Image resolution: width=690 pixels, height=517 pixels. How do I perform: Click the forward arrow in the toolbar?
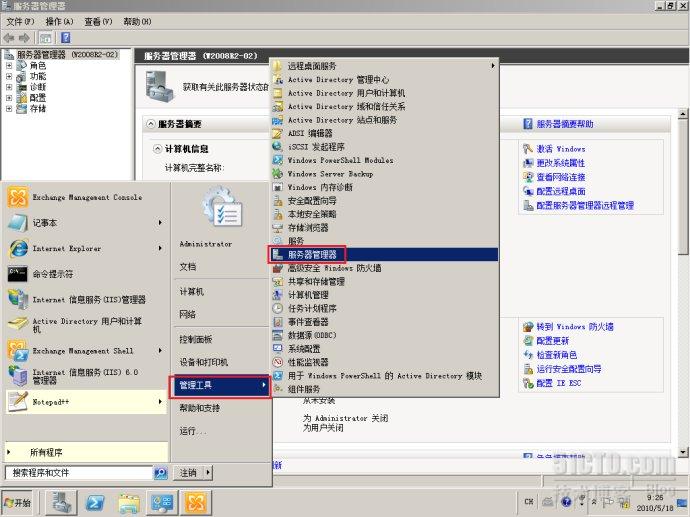coord(25,38)
